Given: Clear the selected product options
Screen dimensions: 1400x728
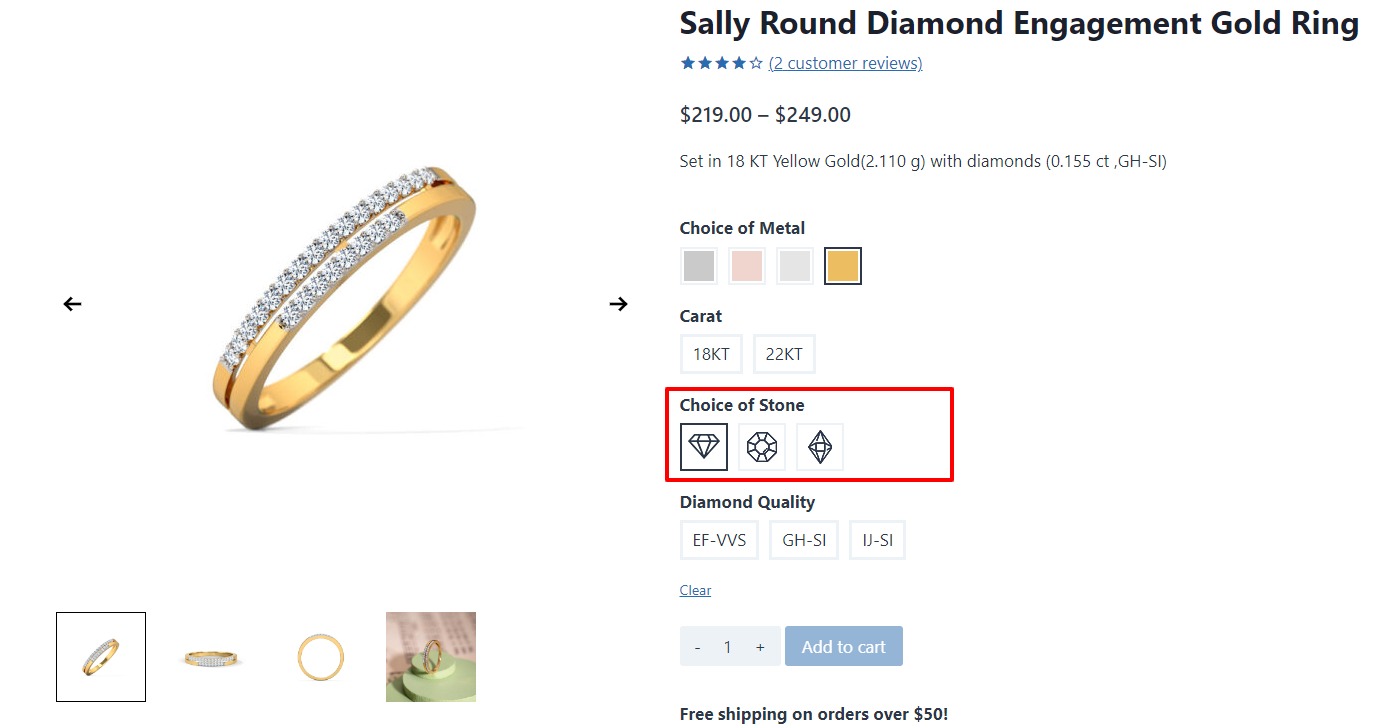Looking at the screenshot, I should 695,590.
